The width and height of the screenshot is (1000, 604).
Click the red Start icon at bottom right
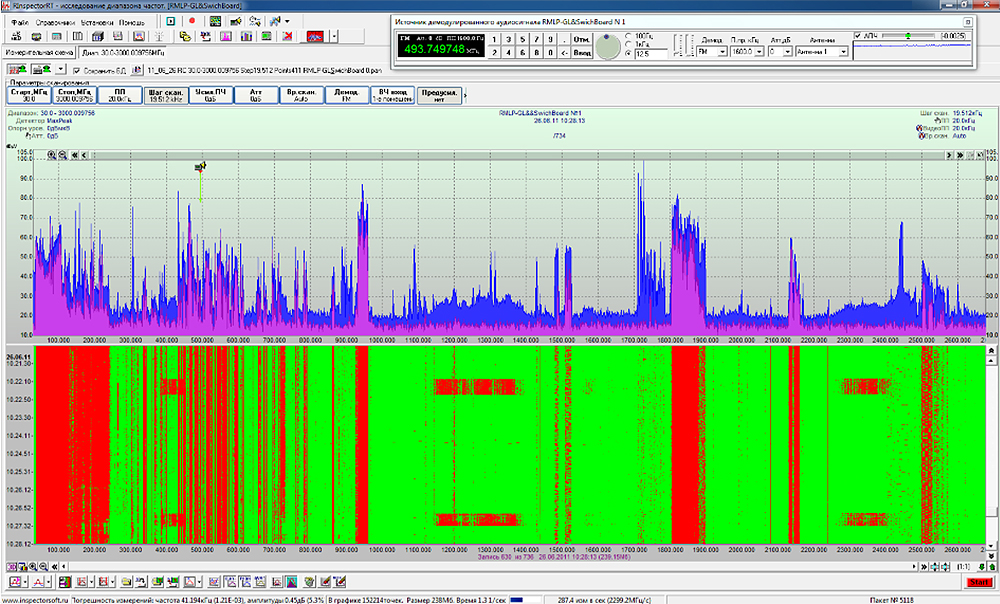[980, 582]
